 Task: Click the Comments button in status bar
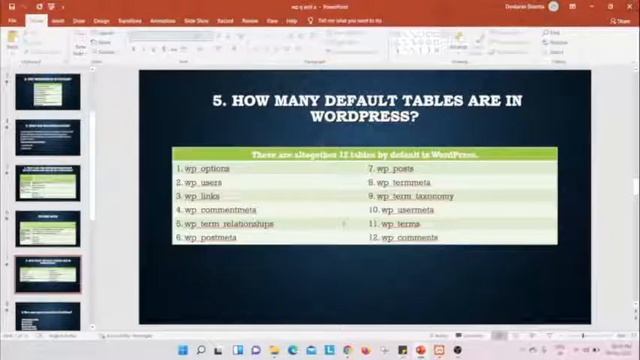(470, 336)
